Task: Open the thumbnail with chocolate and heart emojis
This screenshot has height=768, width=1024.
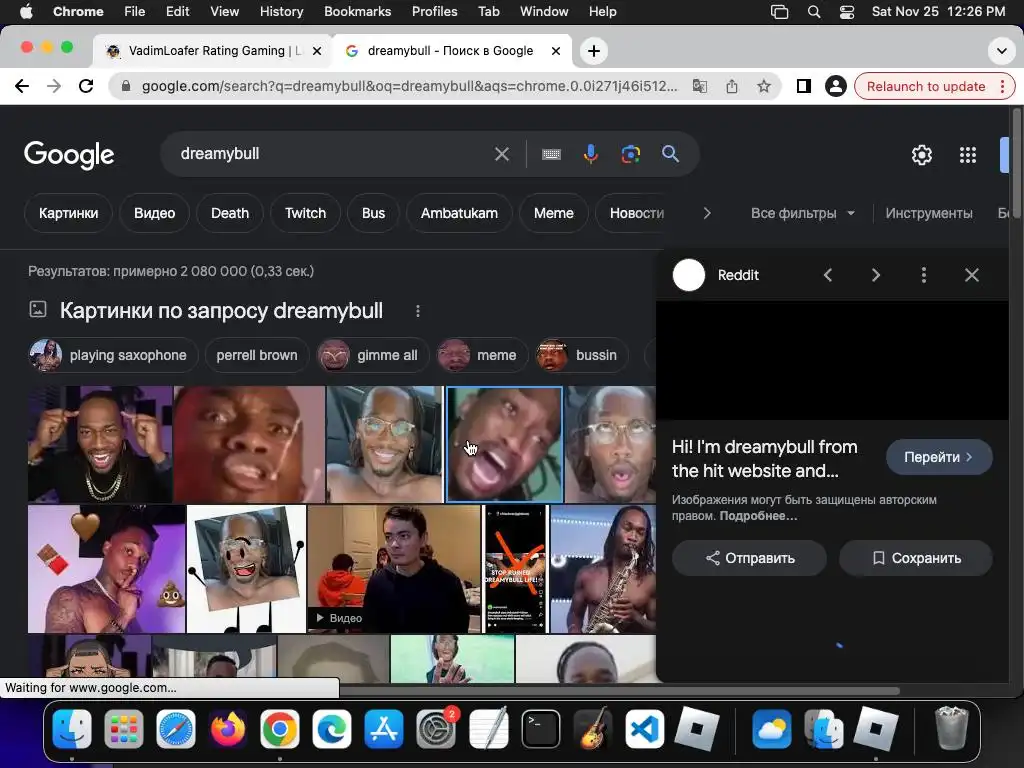Action: tap(106, 569)
